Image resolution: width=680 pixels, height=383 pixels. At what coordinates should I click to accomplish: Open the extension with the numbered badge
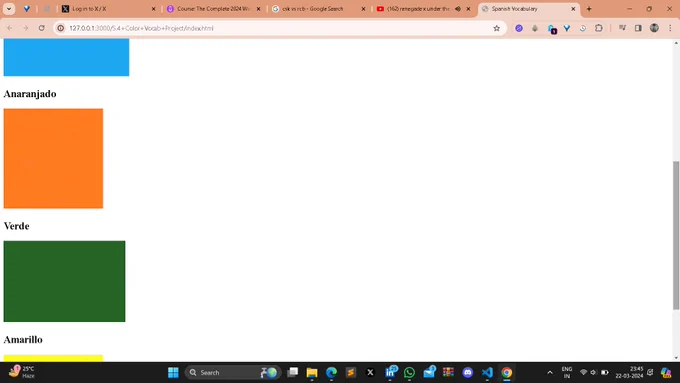(552, 29)
